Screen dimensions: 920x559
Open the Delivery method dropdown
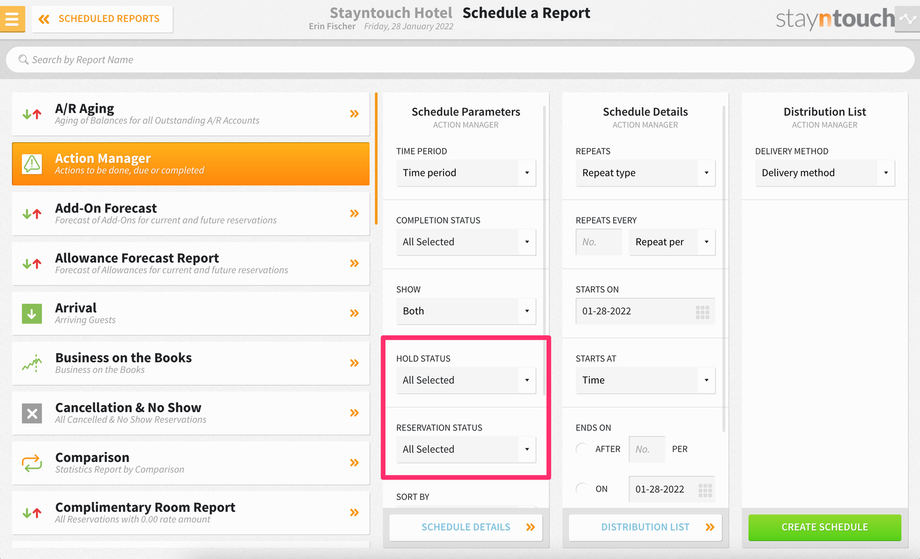tap(825, 173)
